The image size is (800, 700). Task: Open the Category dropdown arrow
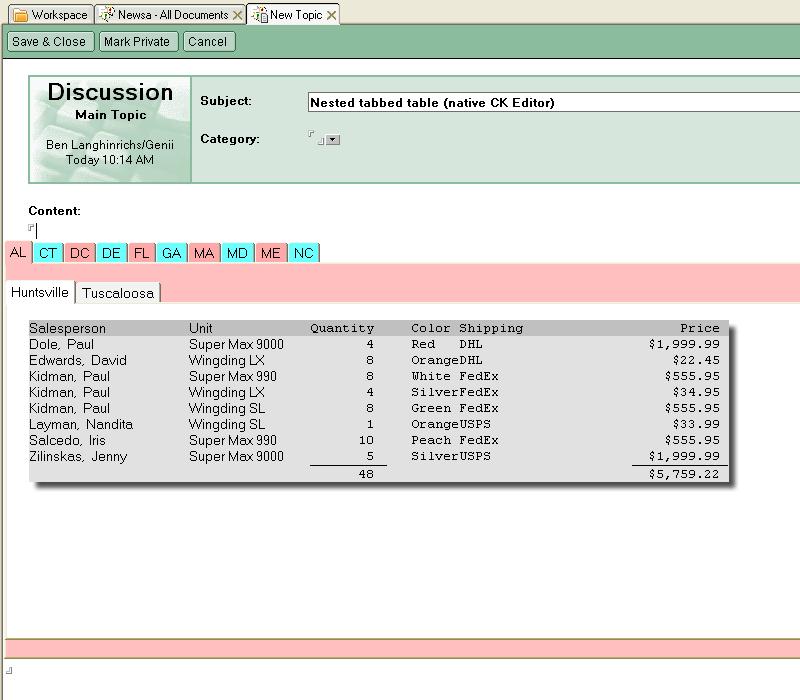[x=333, y=140]
